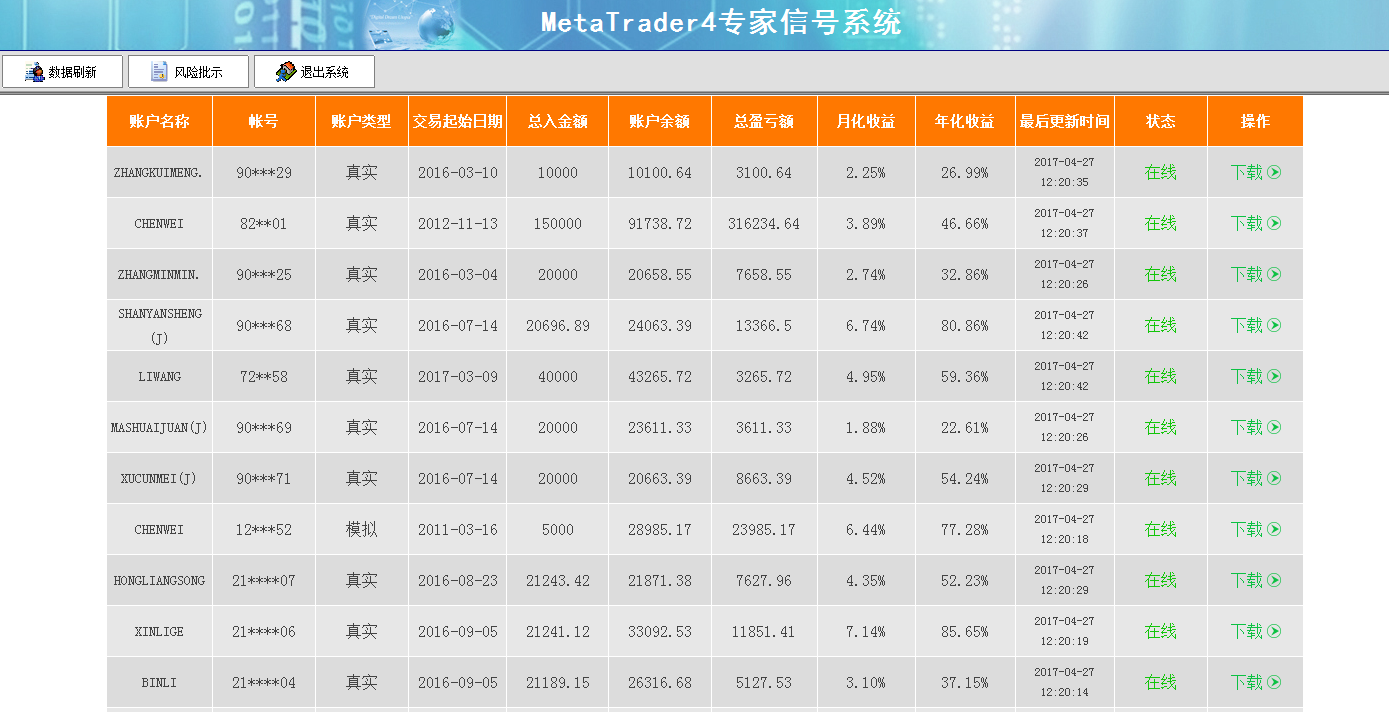Click deposit amount 150000

558,223
